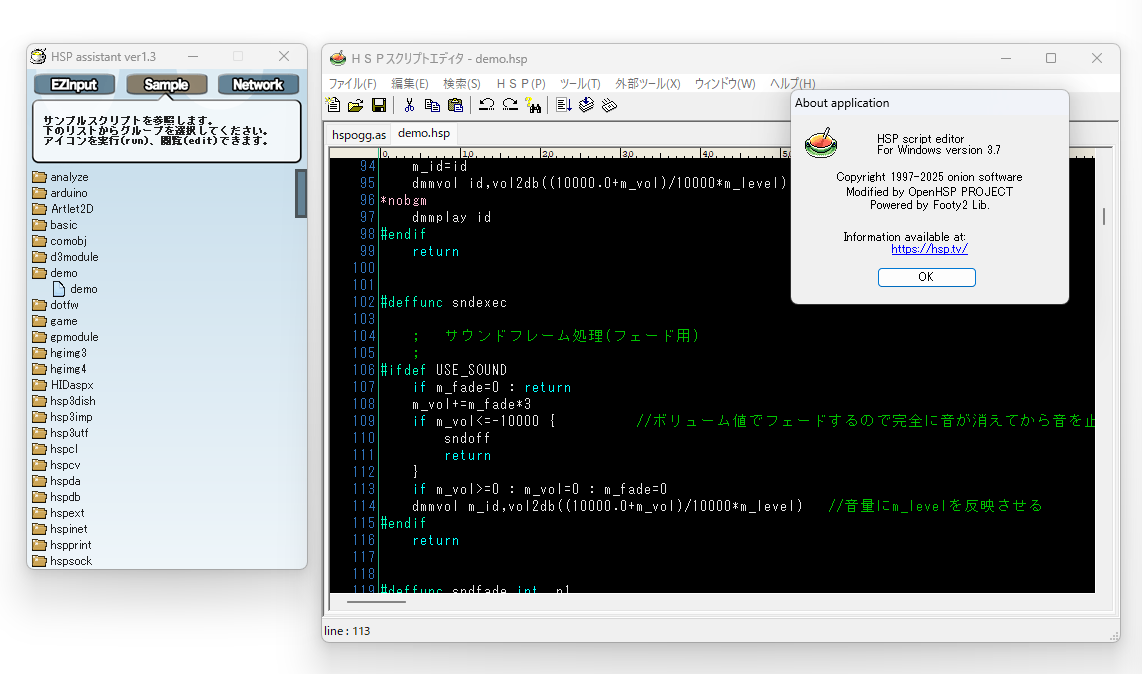Expand the hgimg3 sample folder
The image size is (1142, 674).
(60, 353)
